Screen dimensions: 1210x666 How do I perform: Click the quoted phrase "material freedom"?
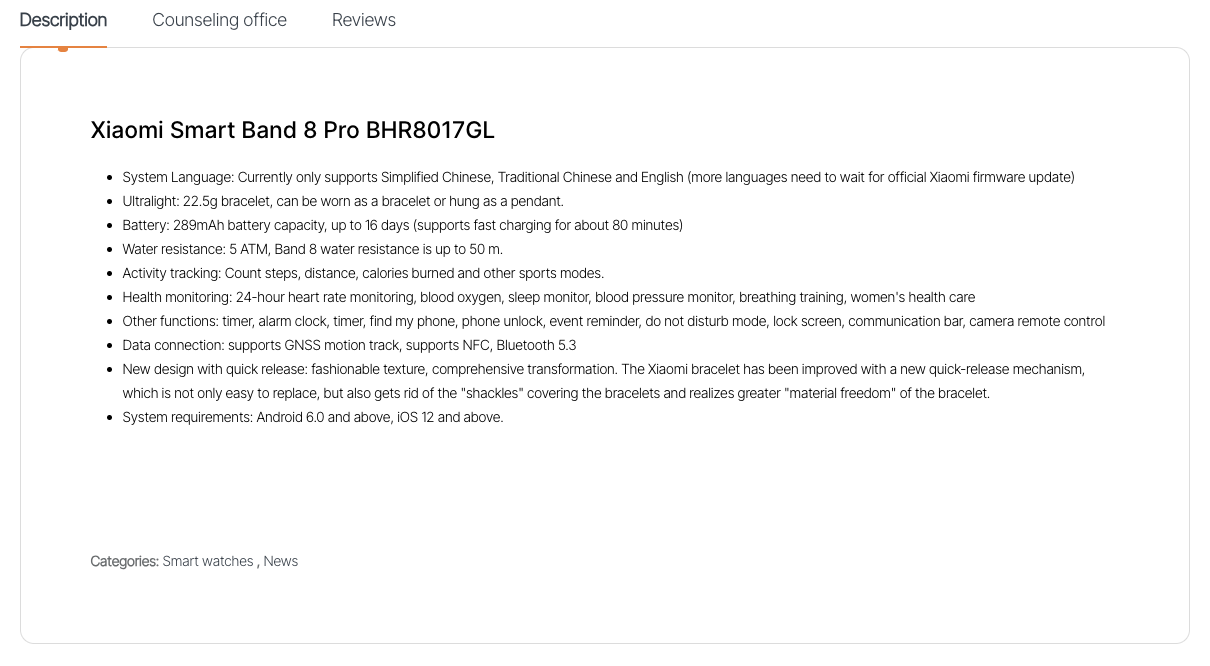click(x=839, y=393)
